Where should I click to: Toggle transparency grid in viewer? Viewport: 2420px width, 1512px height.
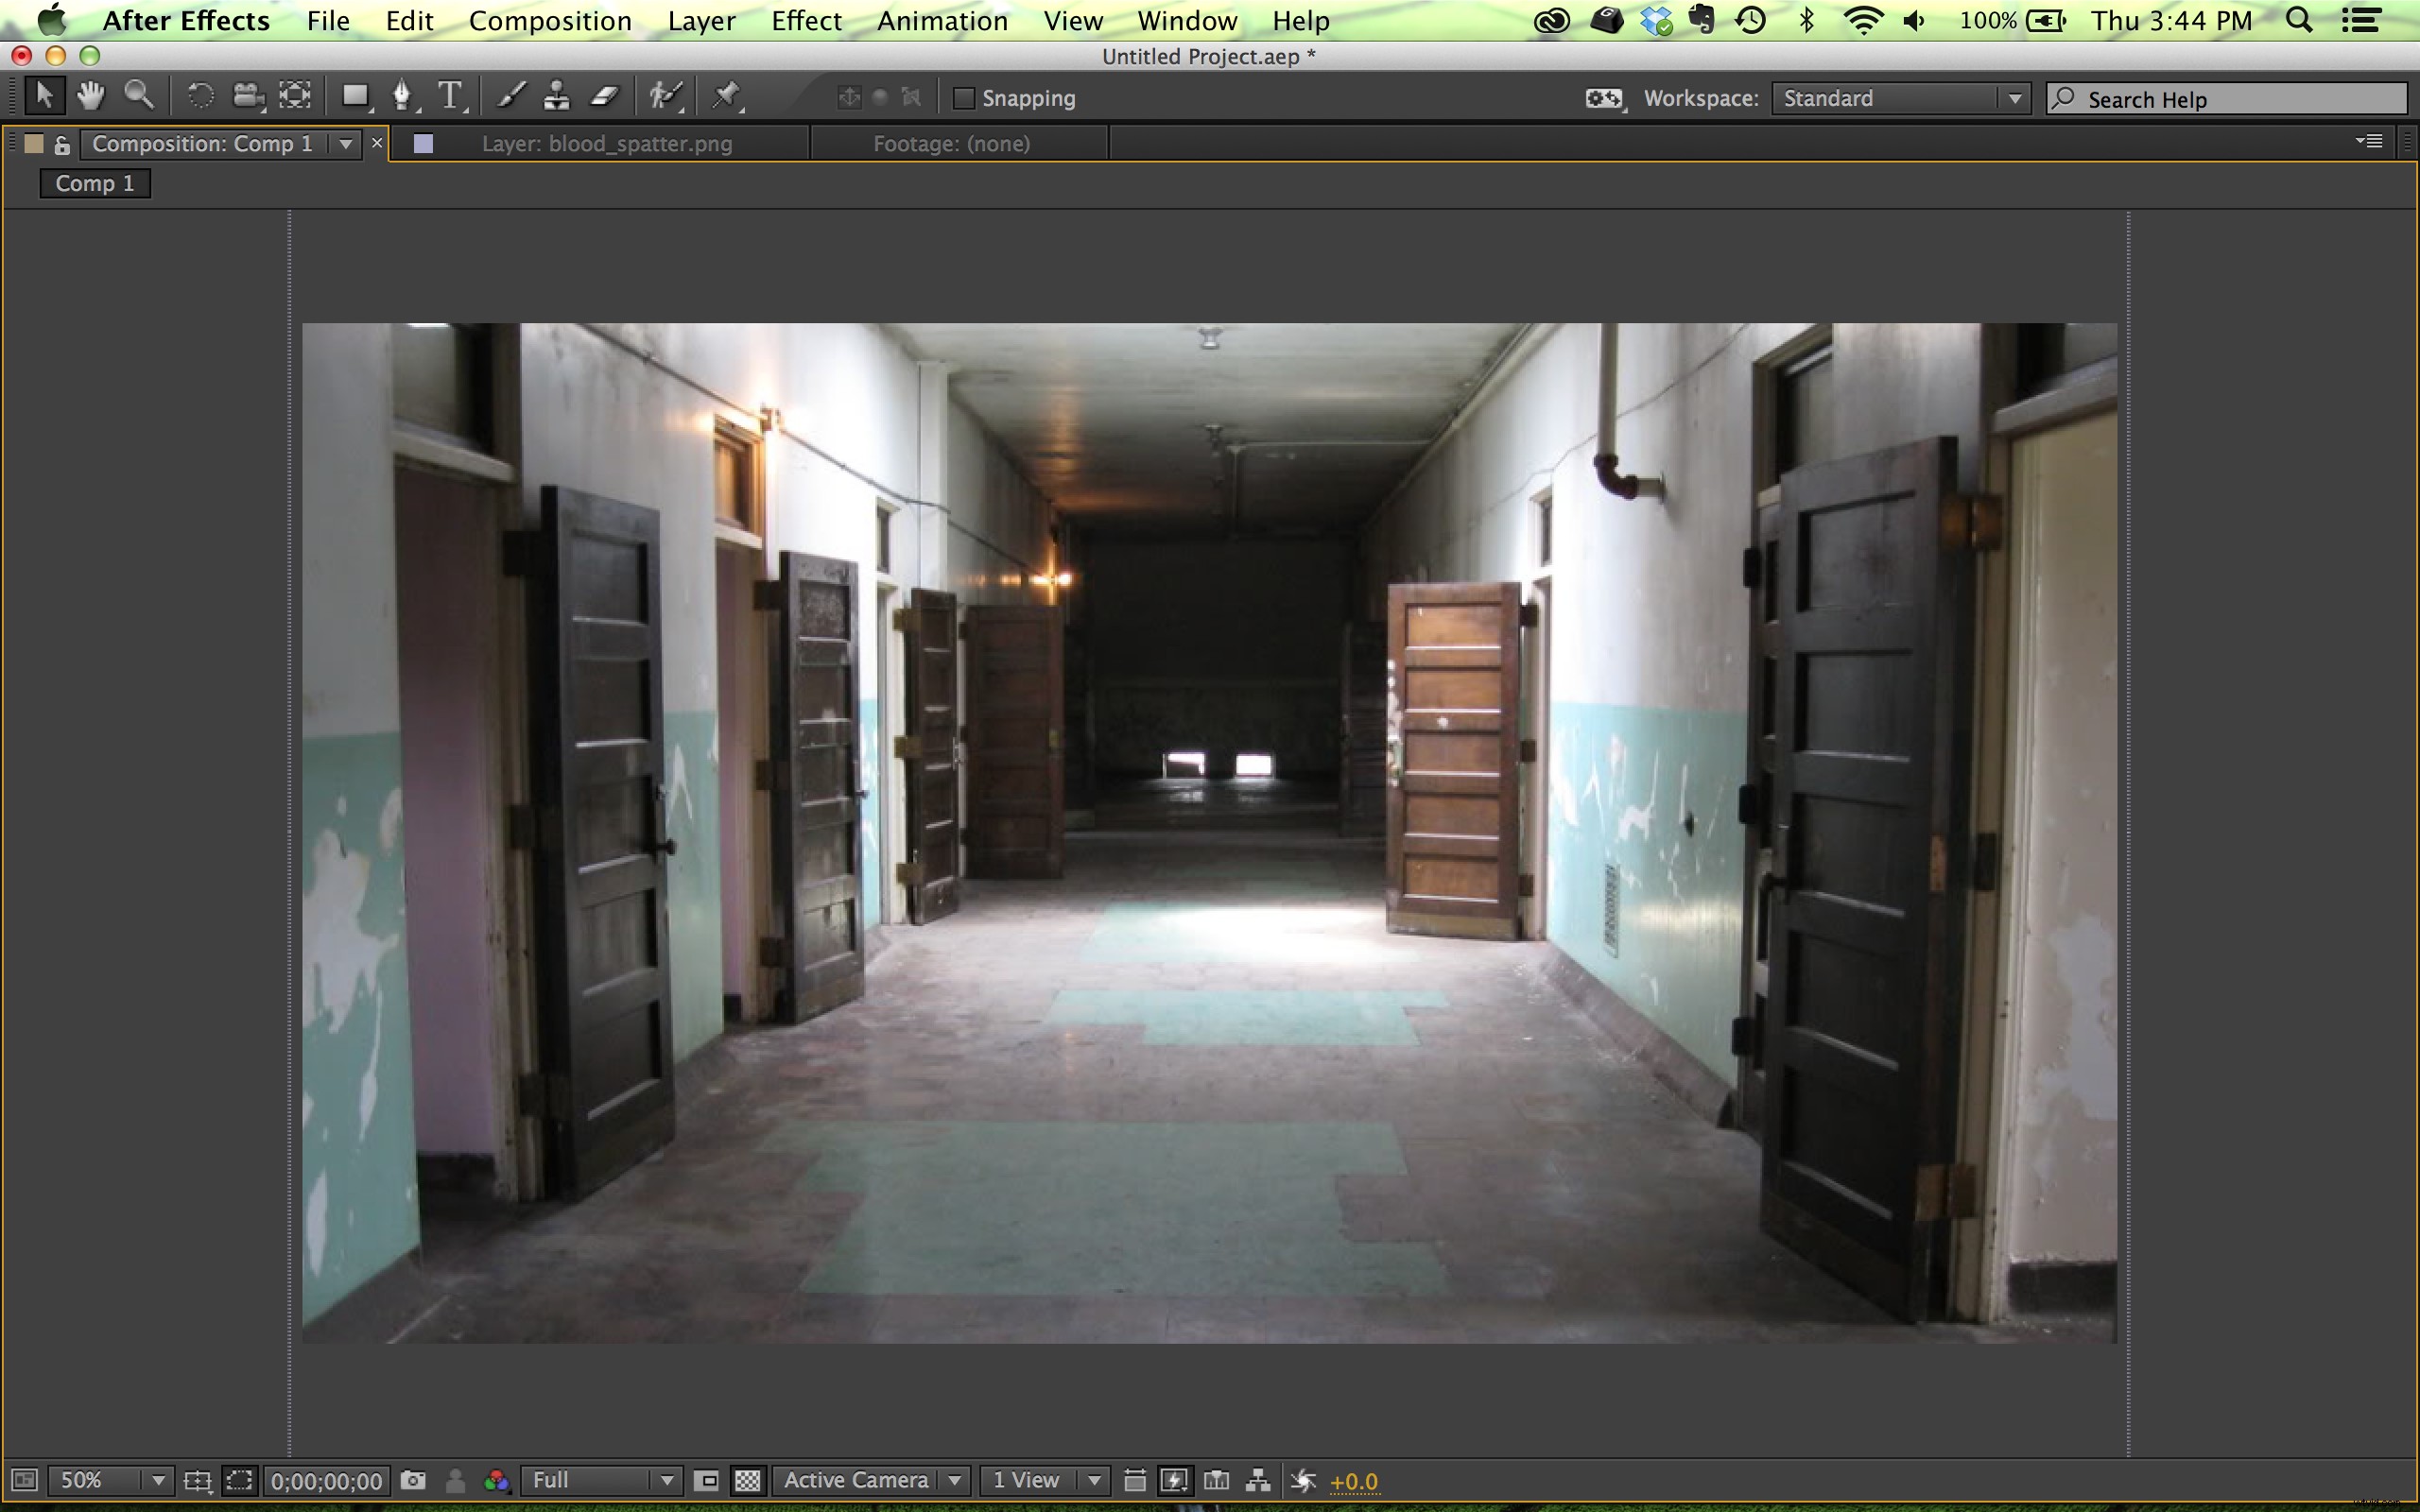coord(747,1480)
